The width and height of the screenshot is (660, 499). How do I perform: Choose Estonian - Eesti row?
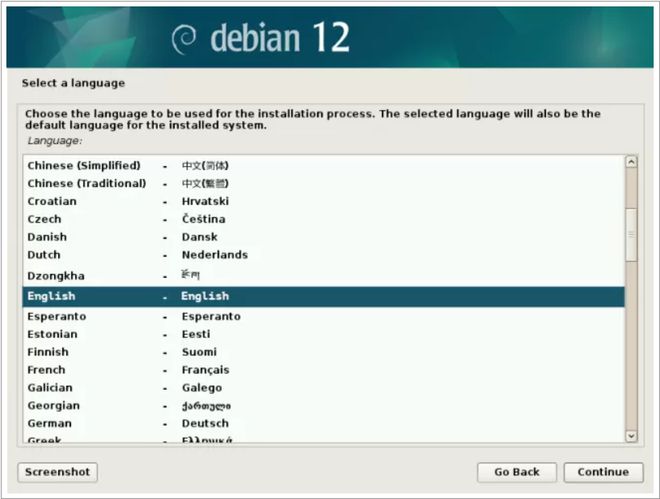[323, 334]
